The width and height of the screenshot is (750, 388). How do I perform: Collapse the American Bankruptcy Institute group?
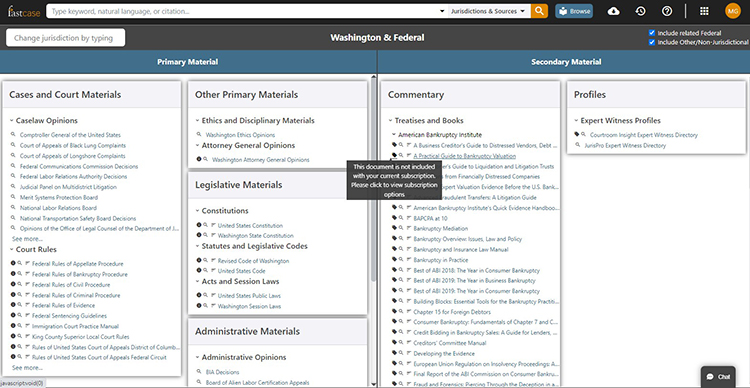(x=394, y=135)
